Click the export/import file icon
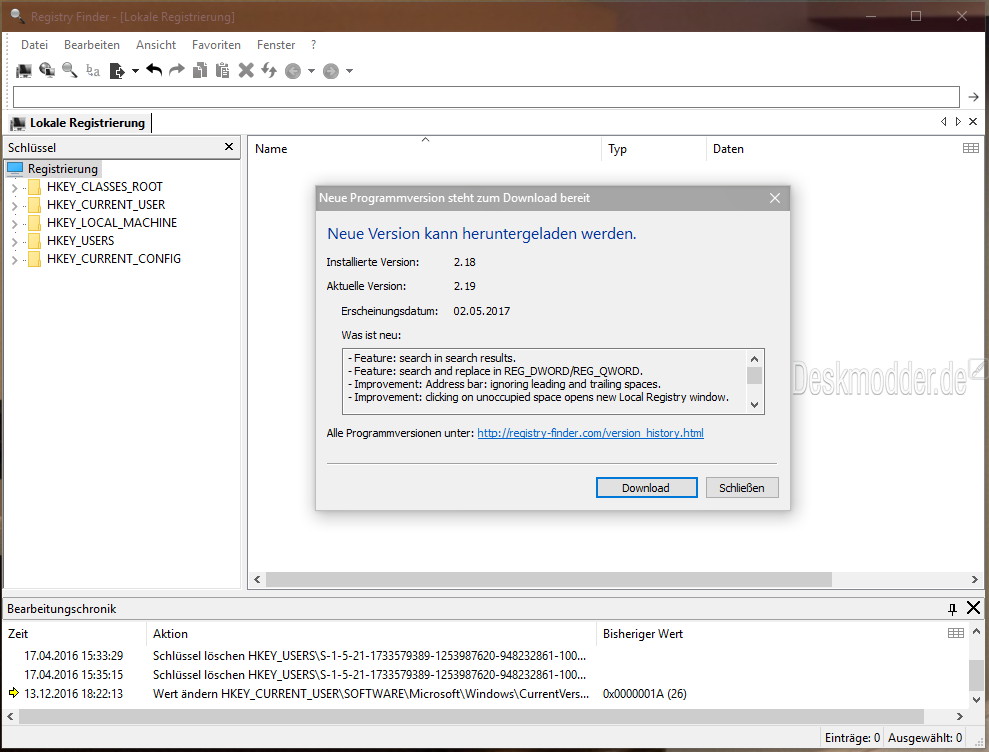989x752 pixels. (x=117, y=71)
